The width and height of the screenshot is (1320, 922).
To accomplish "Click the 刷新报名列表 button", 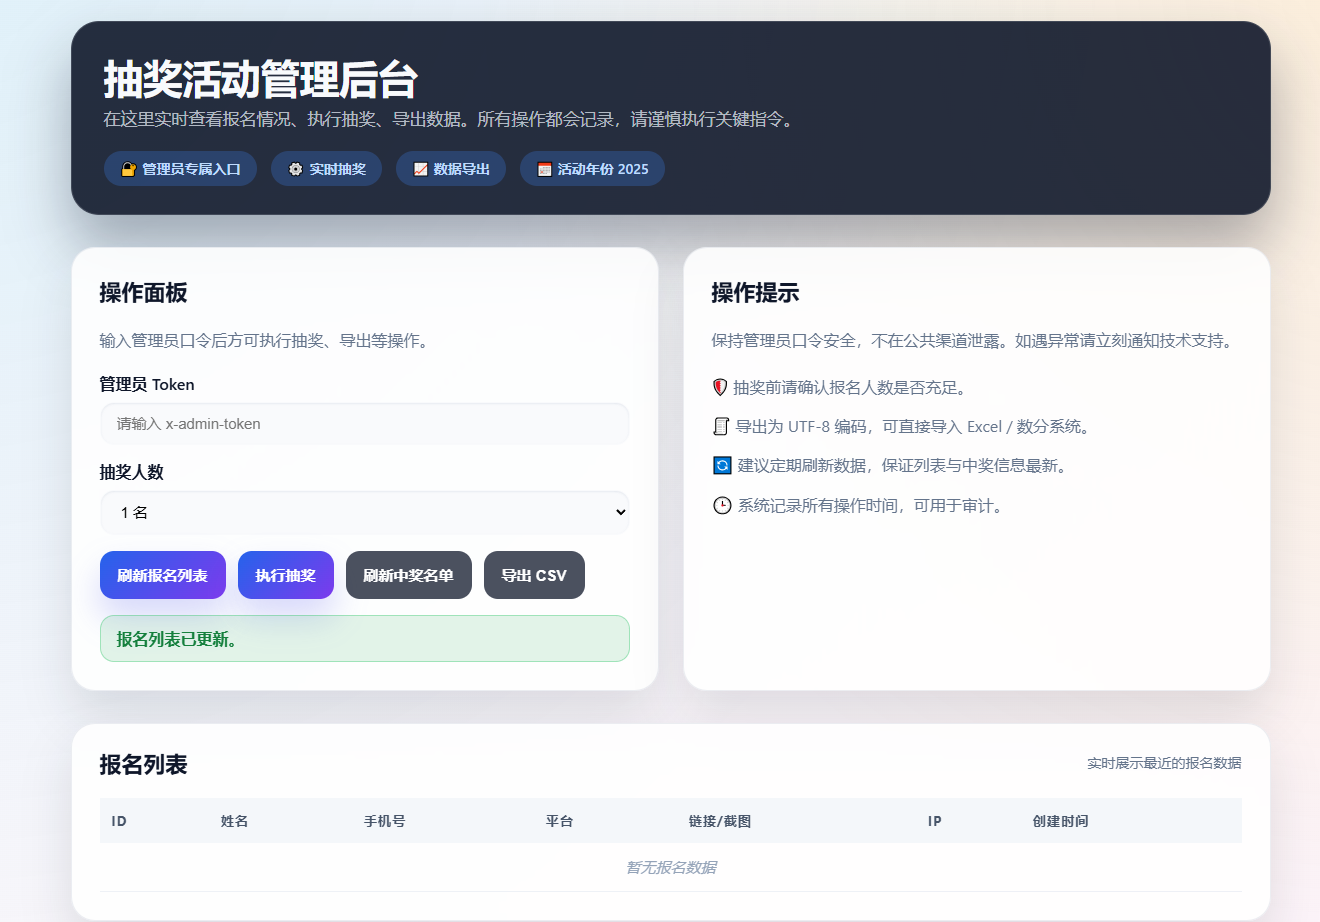I will (x=163, y=575).
